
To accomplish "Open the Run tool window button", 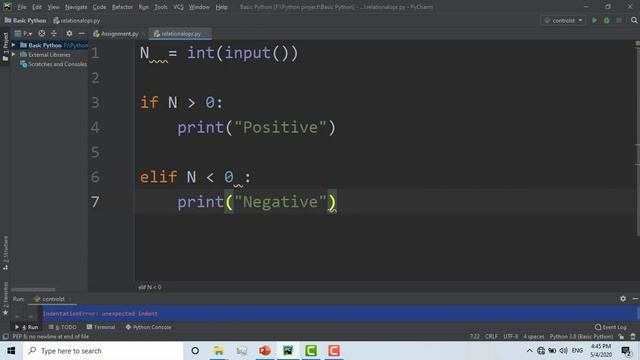I will click(27, 327).
